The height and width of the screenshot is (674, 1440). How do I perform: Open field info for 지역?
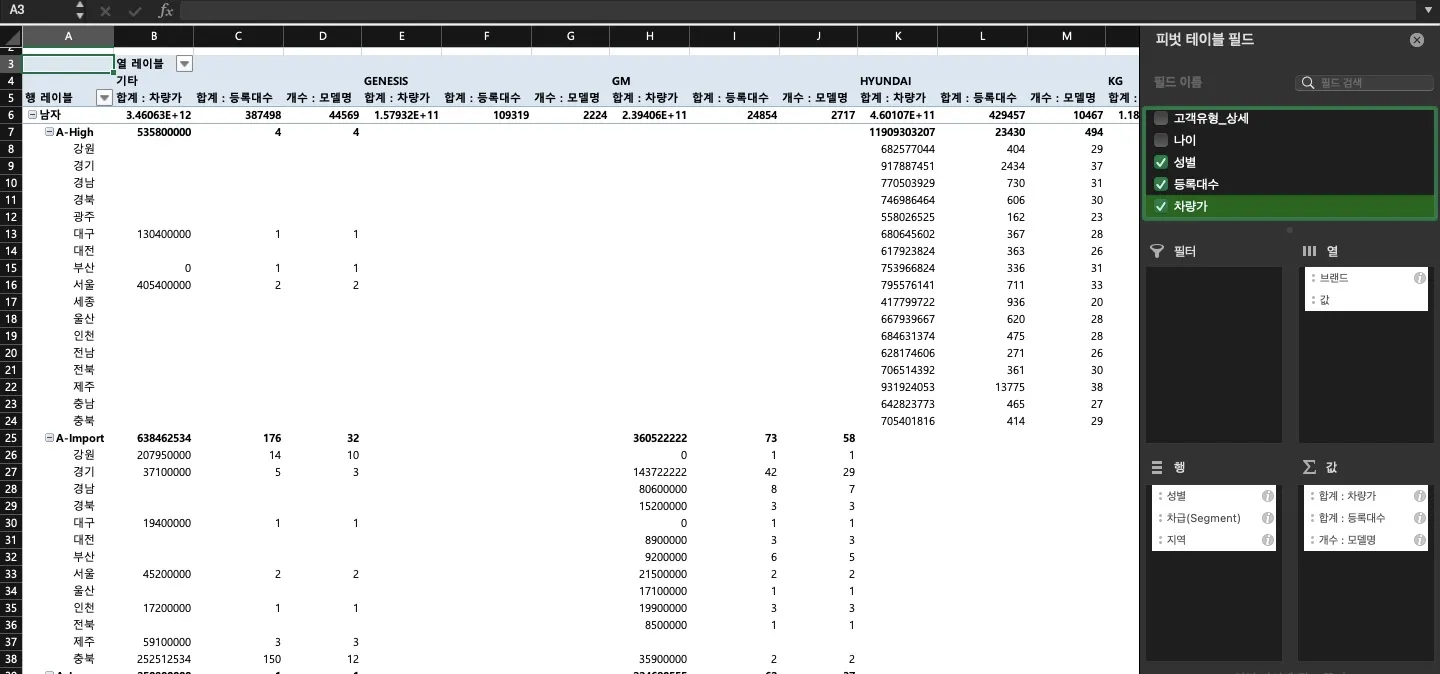click(1267, 540)
